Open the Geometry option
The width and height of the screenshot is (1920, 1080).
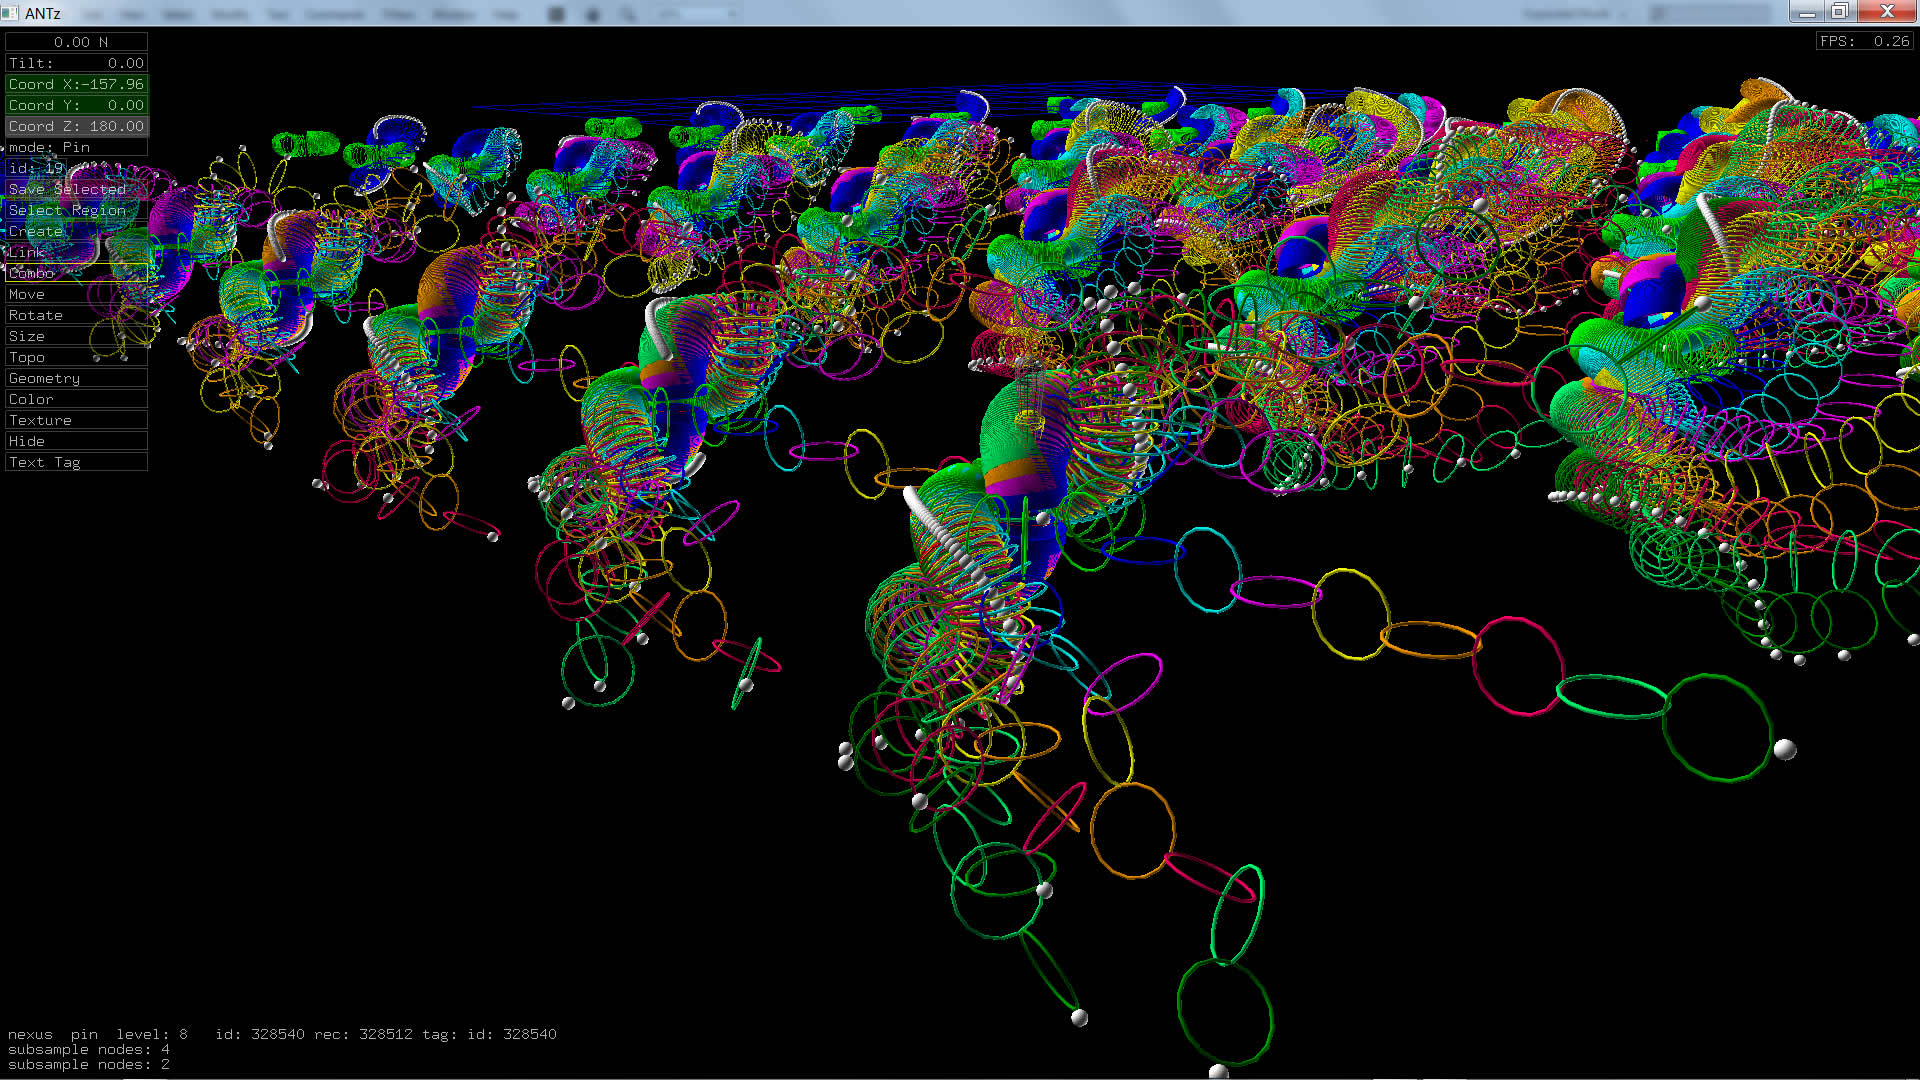pyautogui.click(x=76, y=378)
